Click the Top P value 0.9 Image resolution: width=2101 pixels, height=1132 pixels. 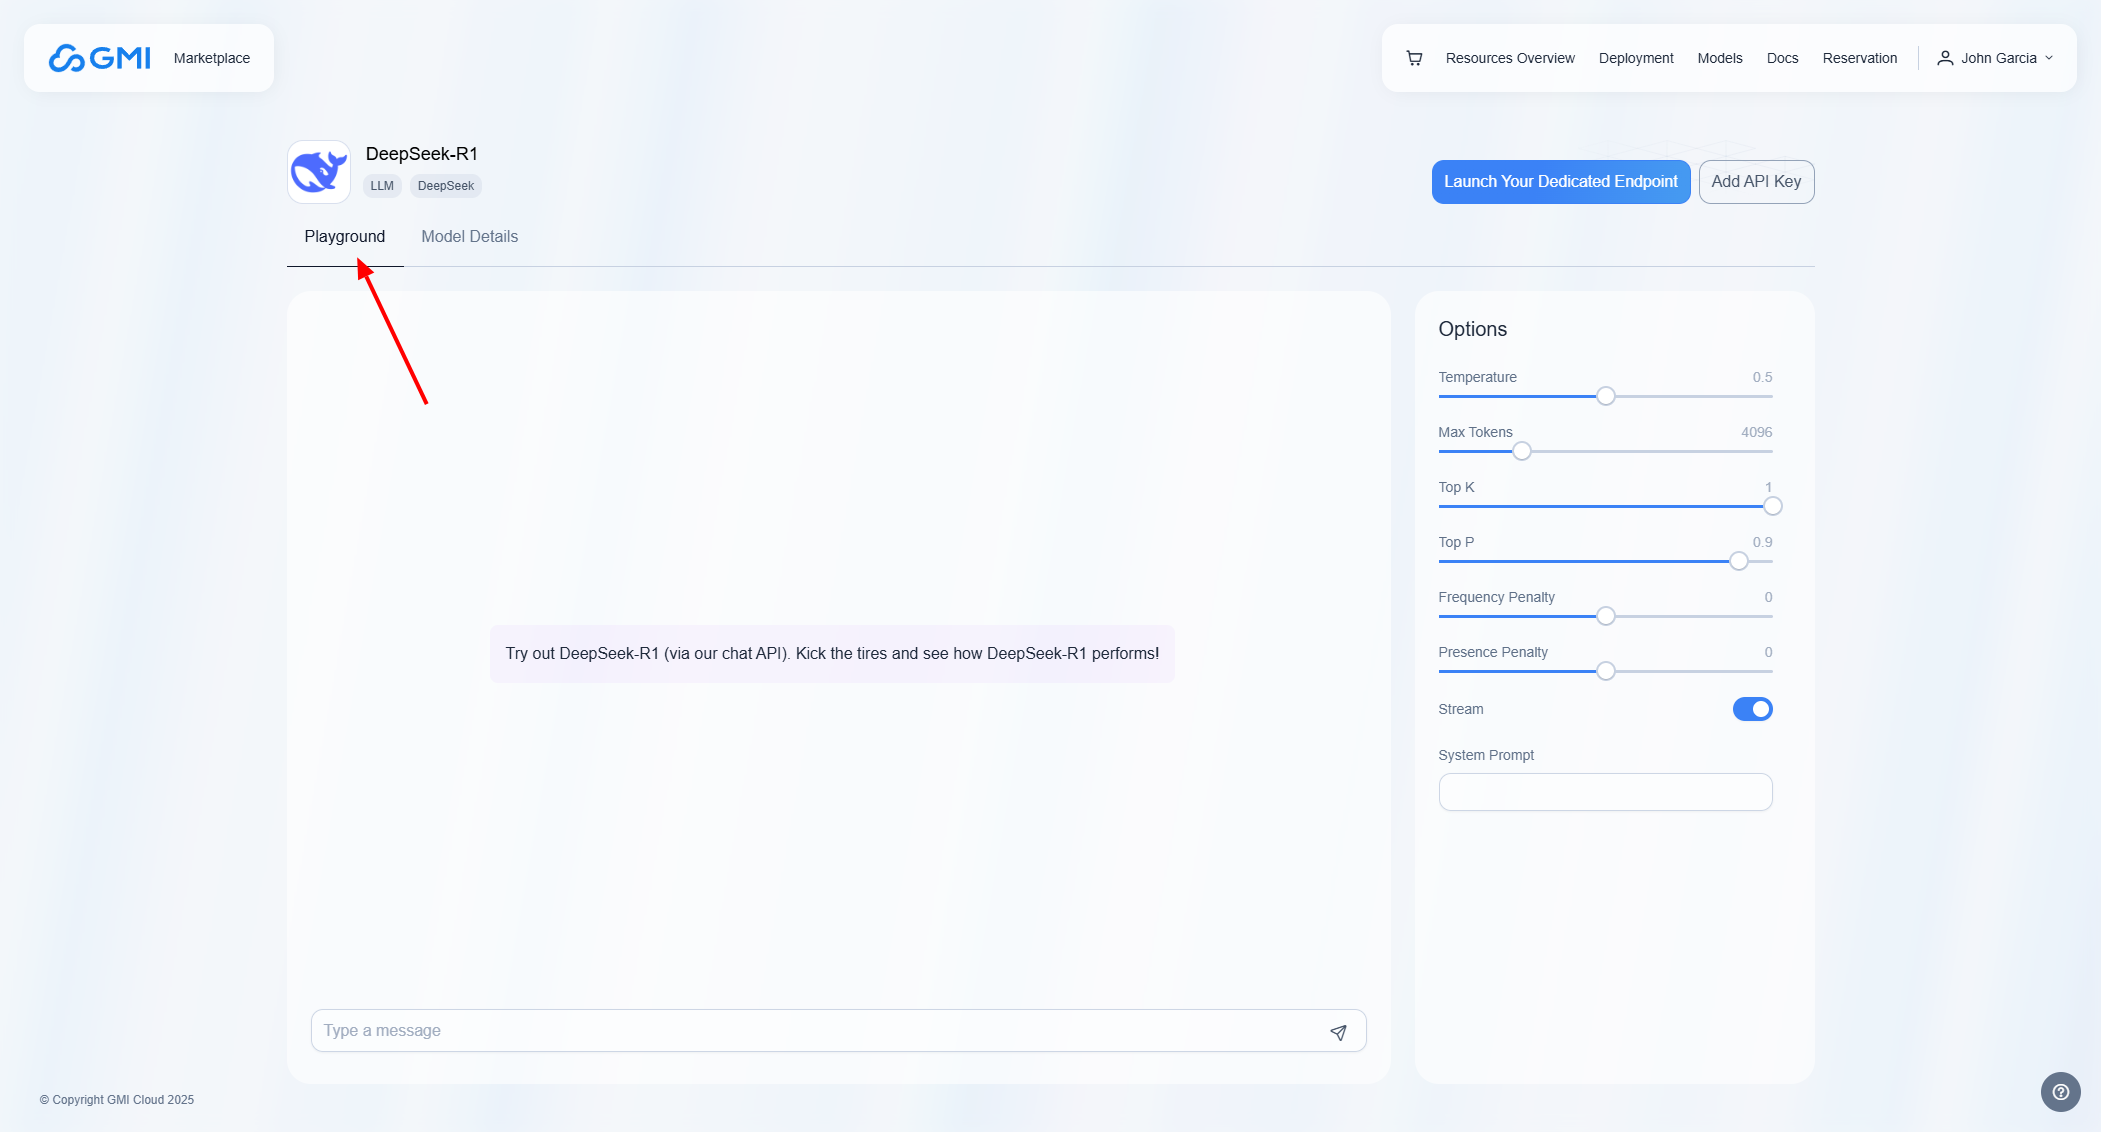[x=1762, y=542]
